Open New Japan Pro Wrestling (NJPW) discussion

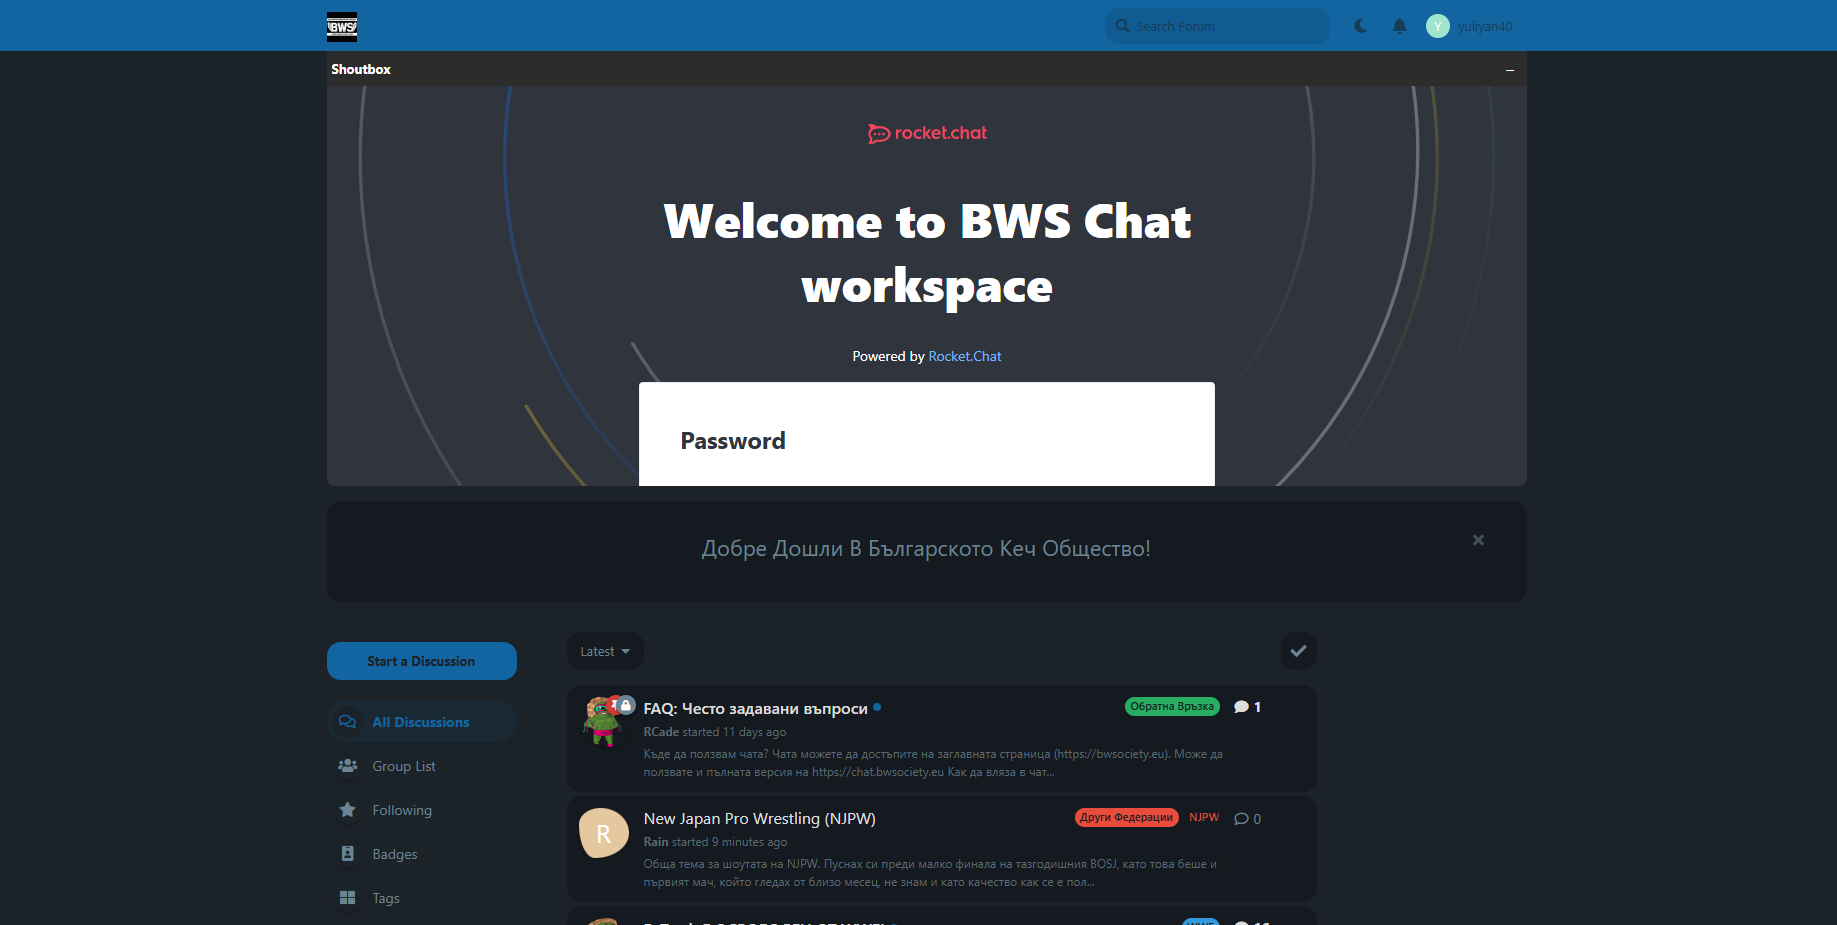[759, 818]
